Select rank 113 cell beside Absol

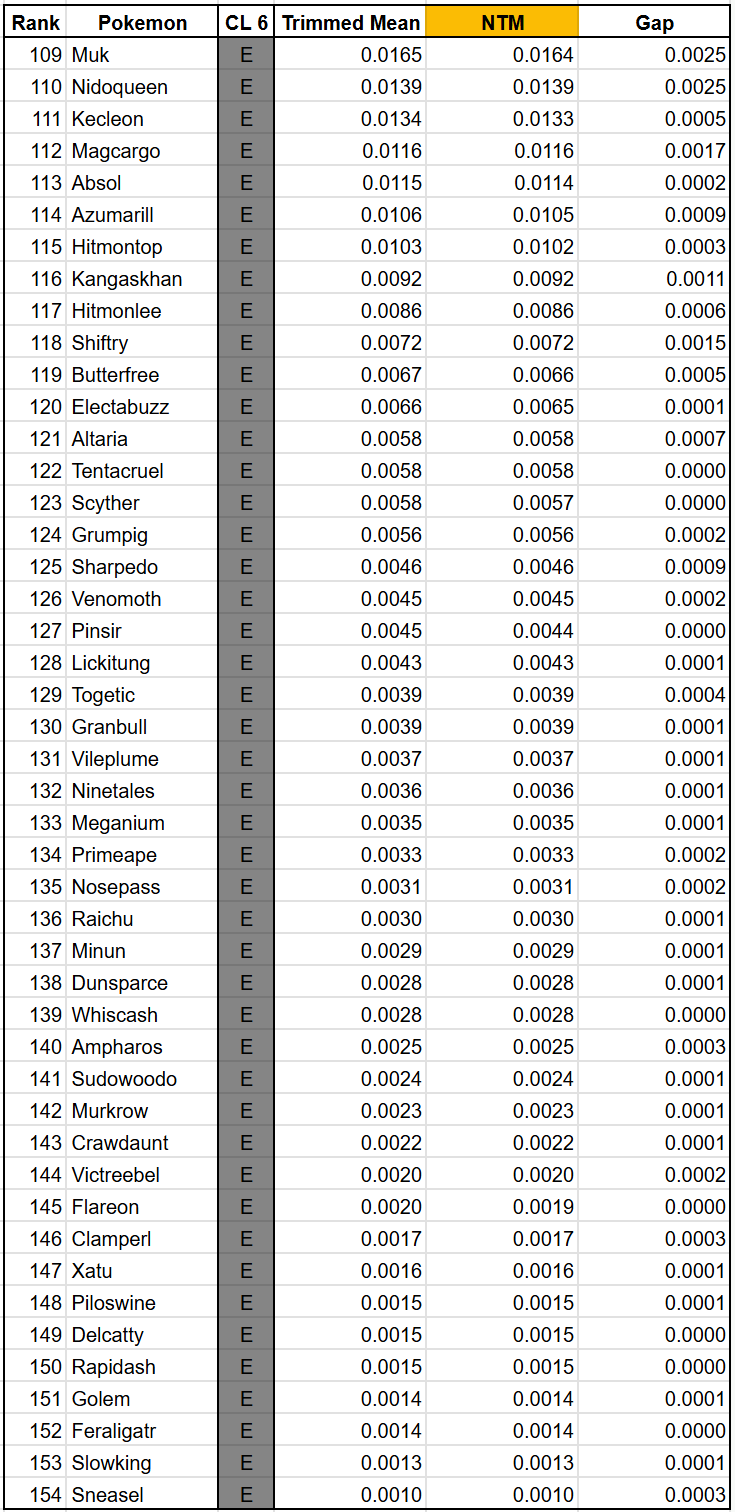(x=35, y=183)
